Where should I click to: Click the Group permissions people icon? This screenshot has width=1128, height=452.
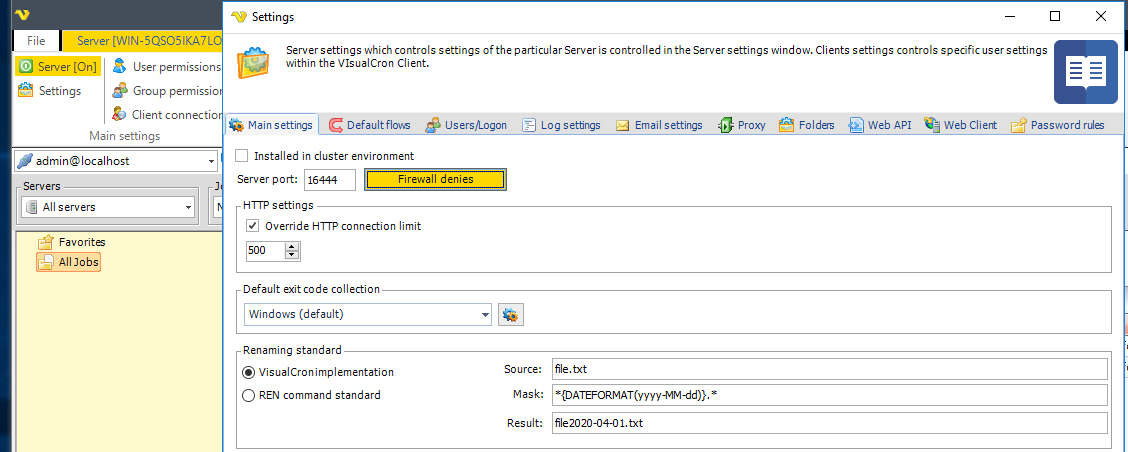pos(120,91)
